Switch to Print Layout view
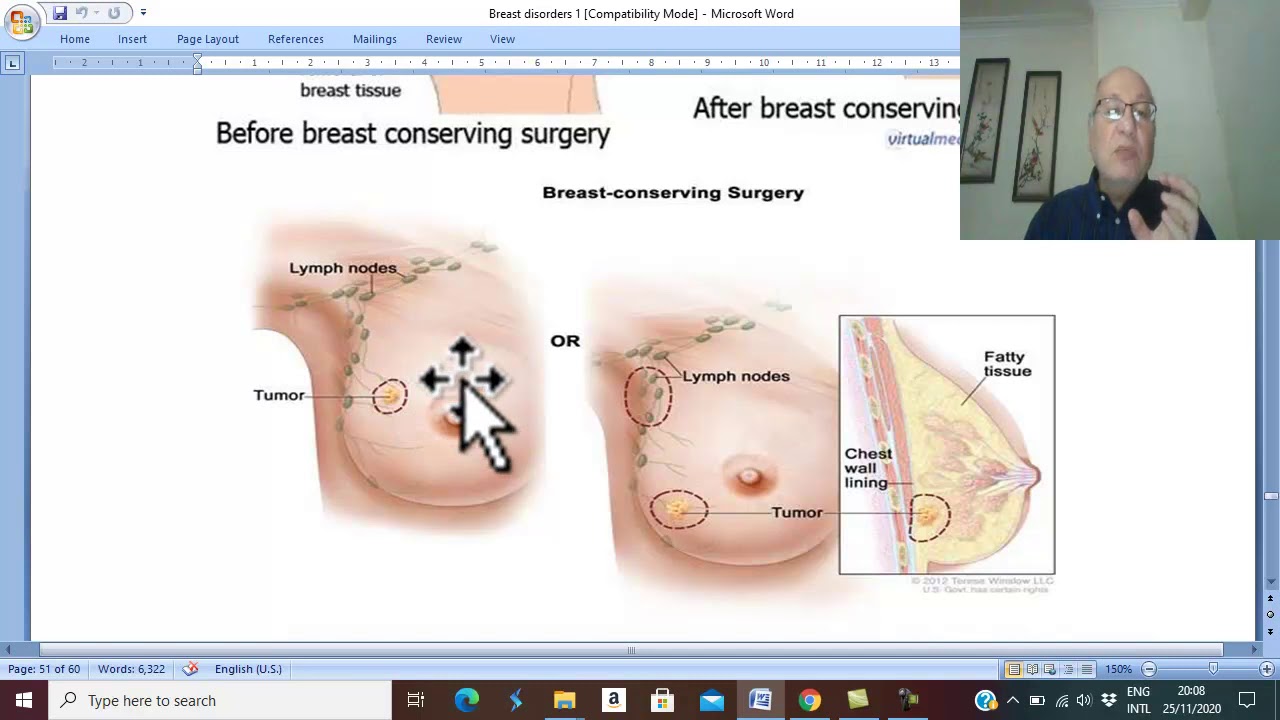Image resolution: width=1280 pixels, height=720 pixels. [x=1013, y=669]
